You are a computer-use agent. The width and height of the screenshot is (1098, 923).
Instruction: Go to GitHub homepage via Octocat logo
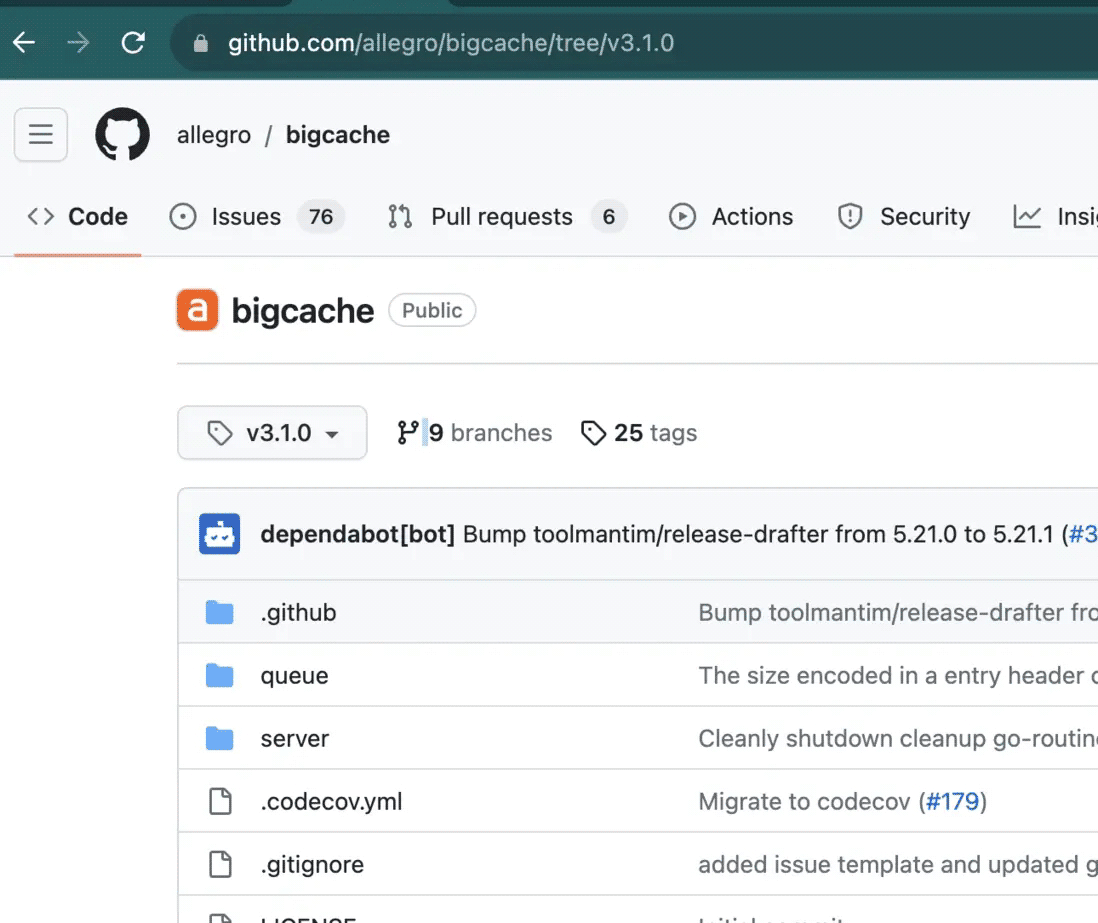tap(123, 134)
